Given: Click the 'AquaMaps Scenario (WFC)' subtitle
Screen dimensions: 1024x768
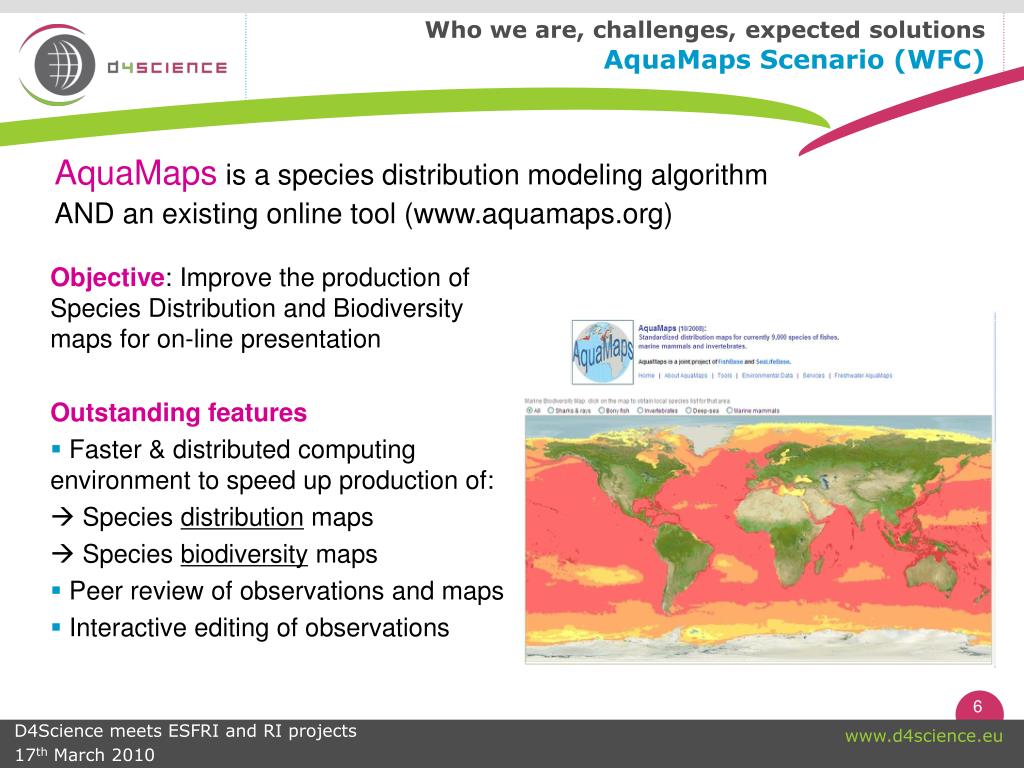Looking at the screenshot, I should 793,60.
